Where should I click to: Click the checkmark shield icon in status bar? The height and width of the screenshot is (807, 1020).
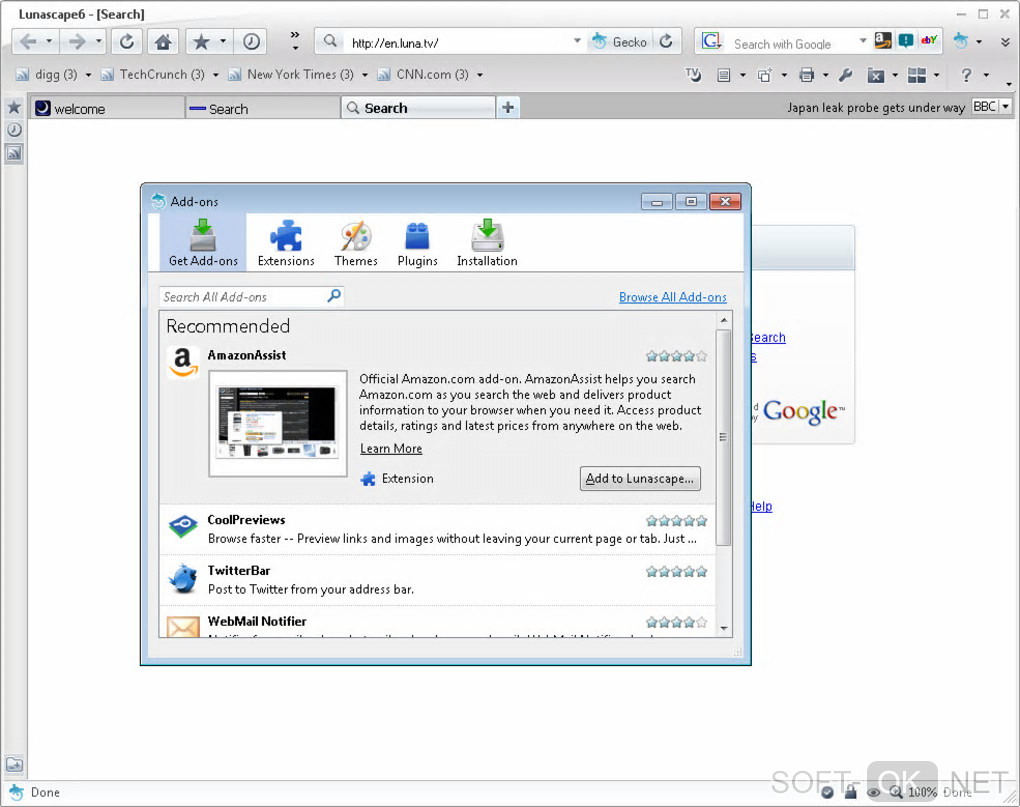click(x=827, y=792)
